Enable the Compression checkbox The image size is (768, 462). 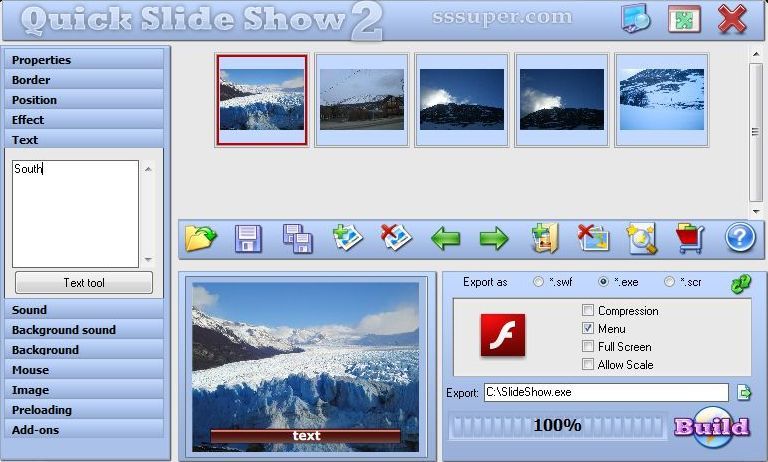[x=588, y=310]
